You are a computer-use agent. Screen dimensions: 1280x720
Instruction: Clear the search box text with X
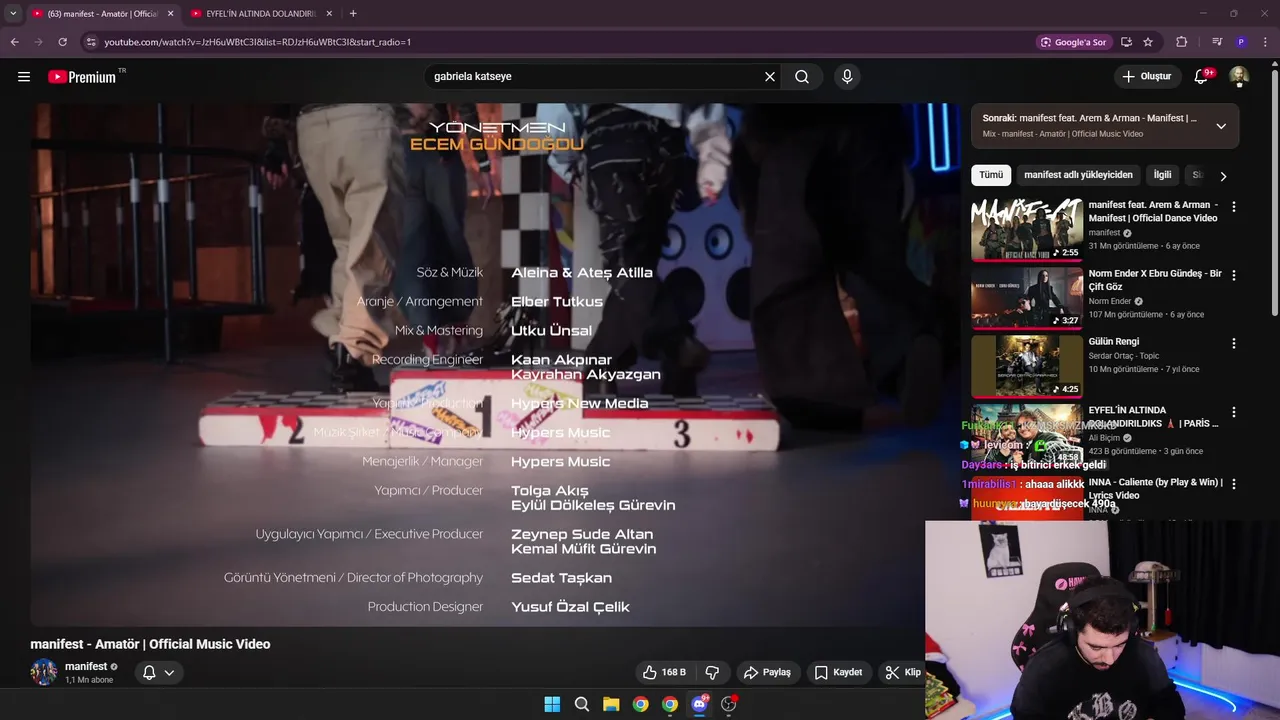pos(770,76)
